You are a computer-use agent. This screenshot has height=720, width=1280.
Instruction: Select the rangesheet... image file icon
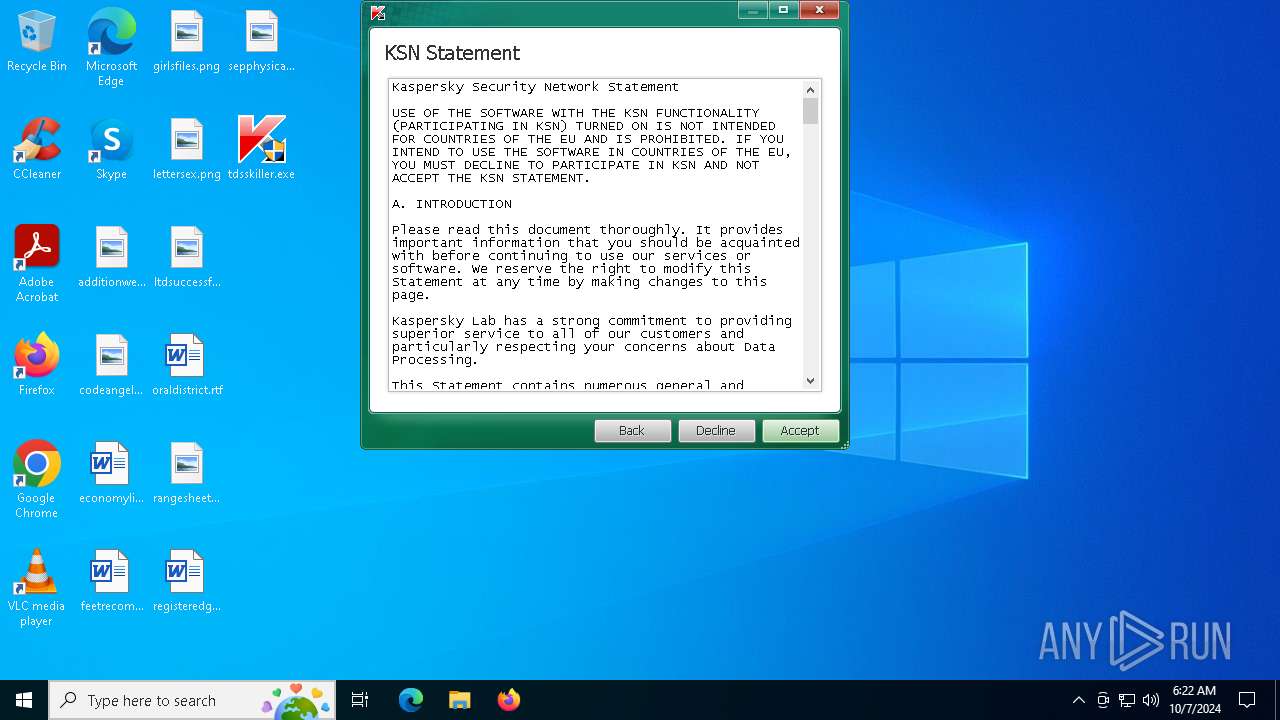pos(186,473)
